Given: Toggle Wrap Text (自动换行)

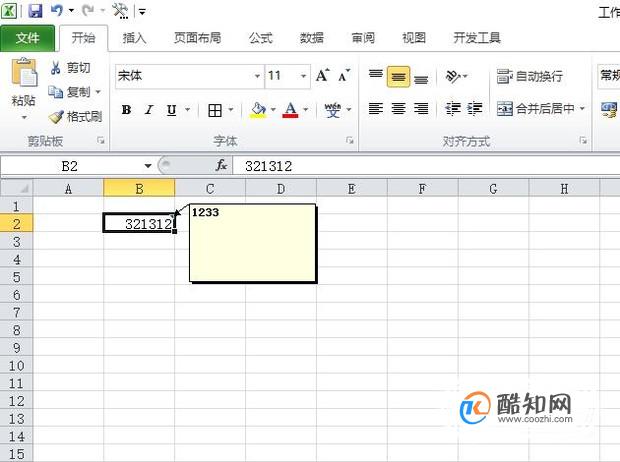Looking at the screenshot, I should 530,76.
